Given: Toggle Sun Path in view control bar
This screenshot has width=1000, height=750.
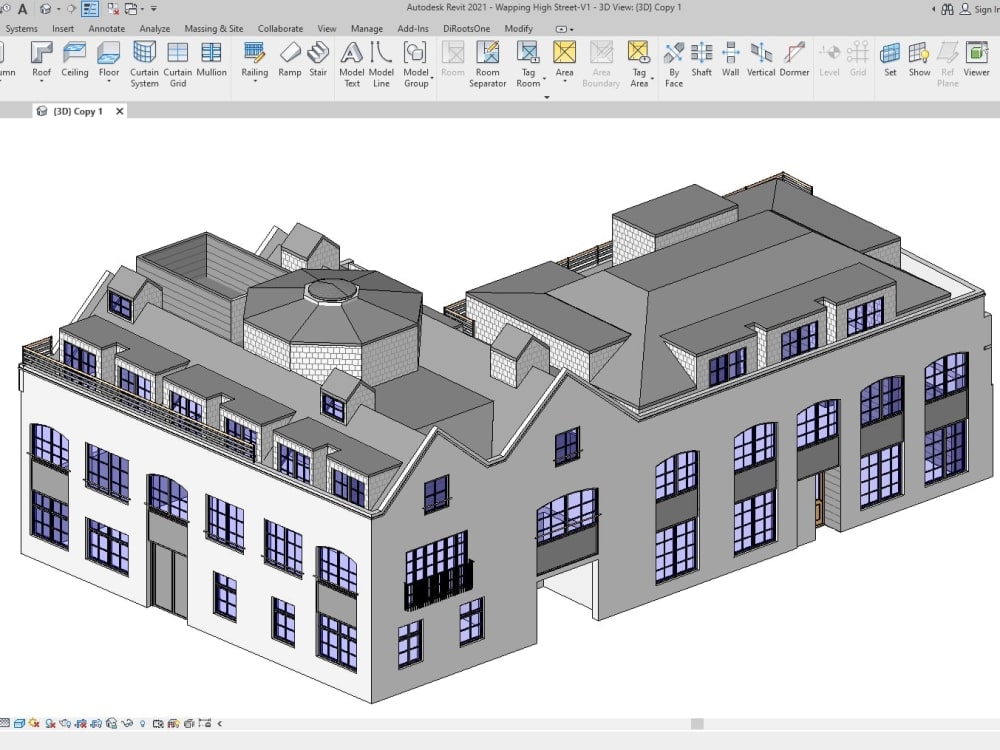Looking at the screenshot, I should tap(34, 723).
